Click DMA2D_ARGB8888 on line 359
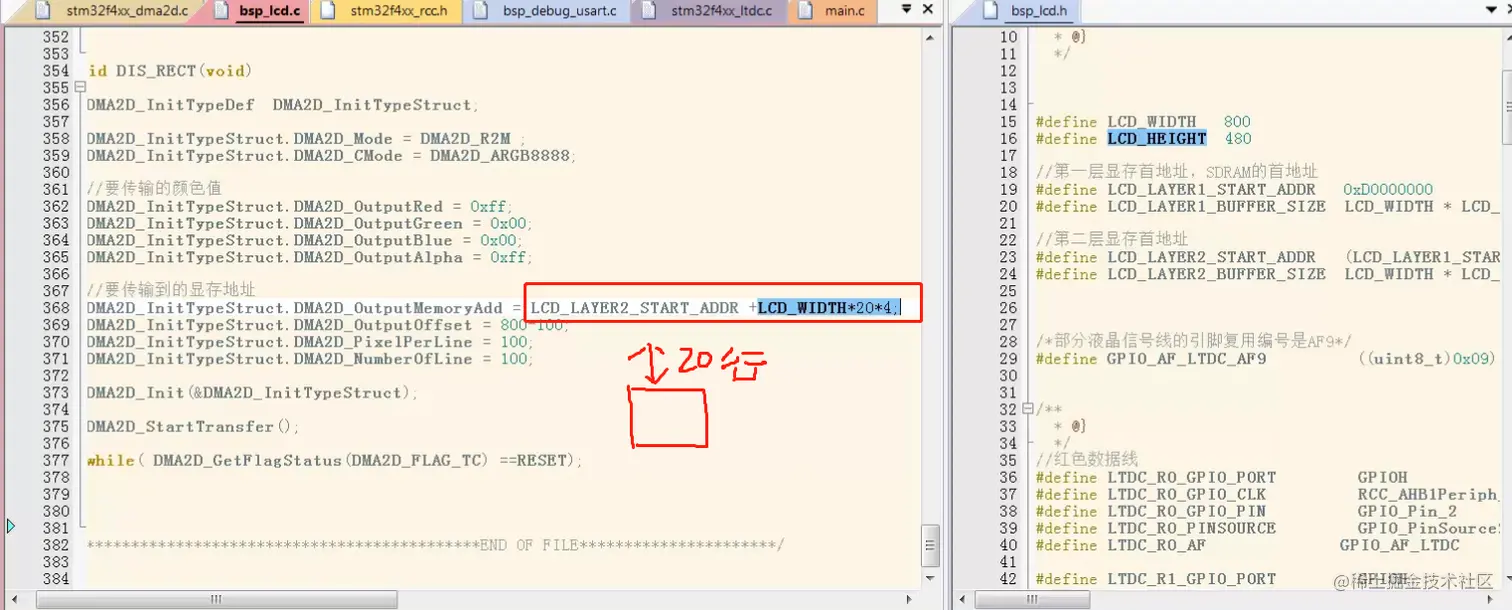Screen dimensions: 1512x610 501,156
